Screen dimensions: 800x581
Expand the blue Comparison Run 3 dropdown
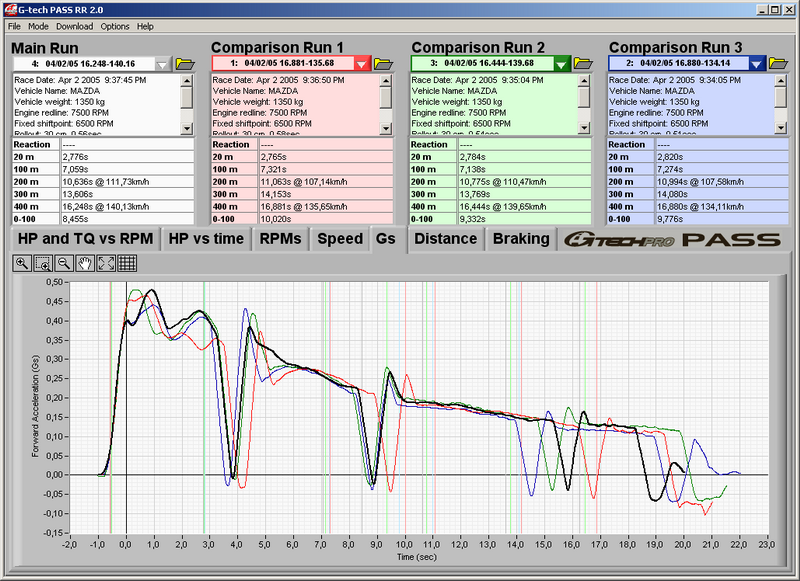point(756,64)
